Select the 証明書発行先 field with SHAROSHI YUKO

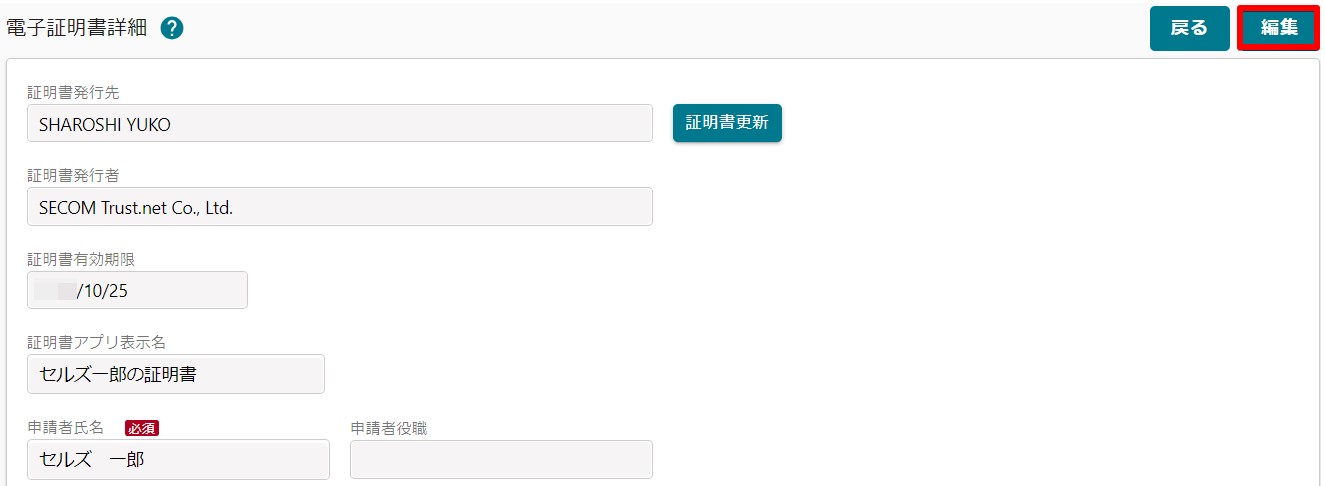tap(340, 123)
